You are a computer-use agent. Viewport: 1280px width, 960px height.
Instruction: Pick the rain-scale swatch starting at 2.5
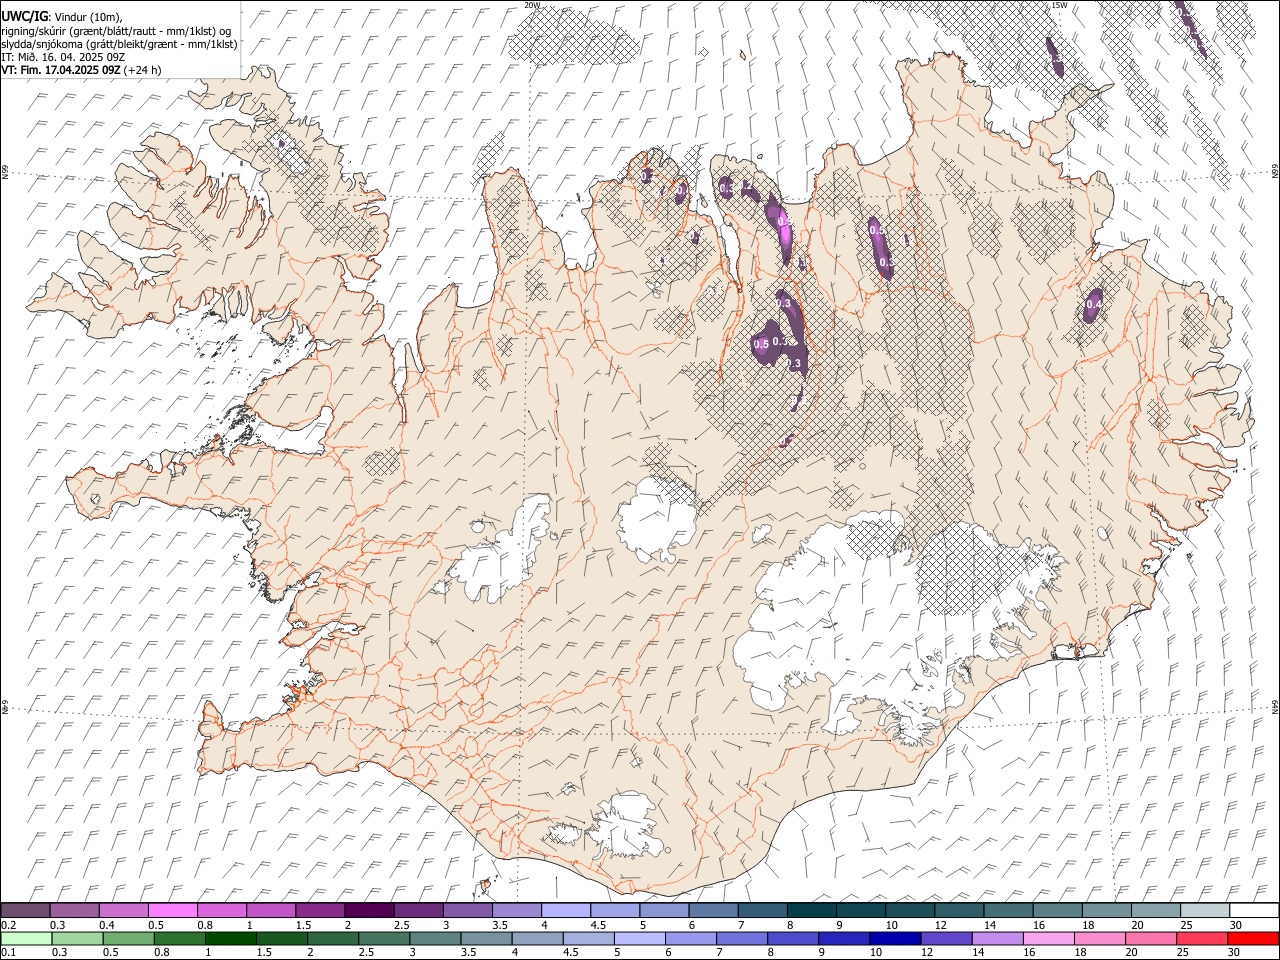click(384, 938)
